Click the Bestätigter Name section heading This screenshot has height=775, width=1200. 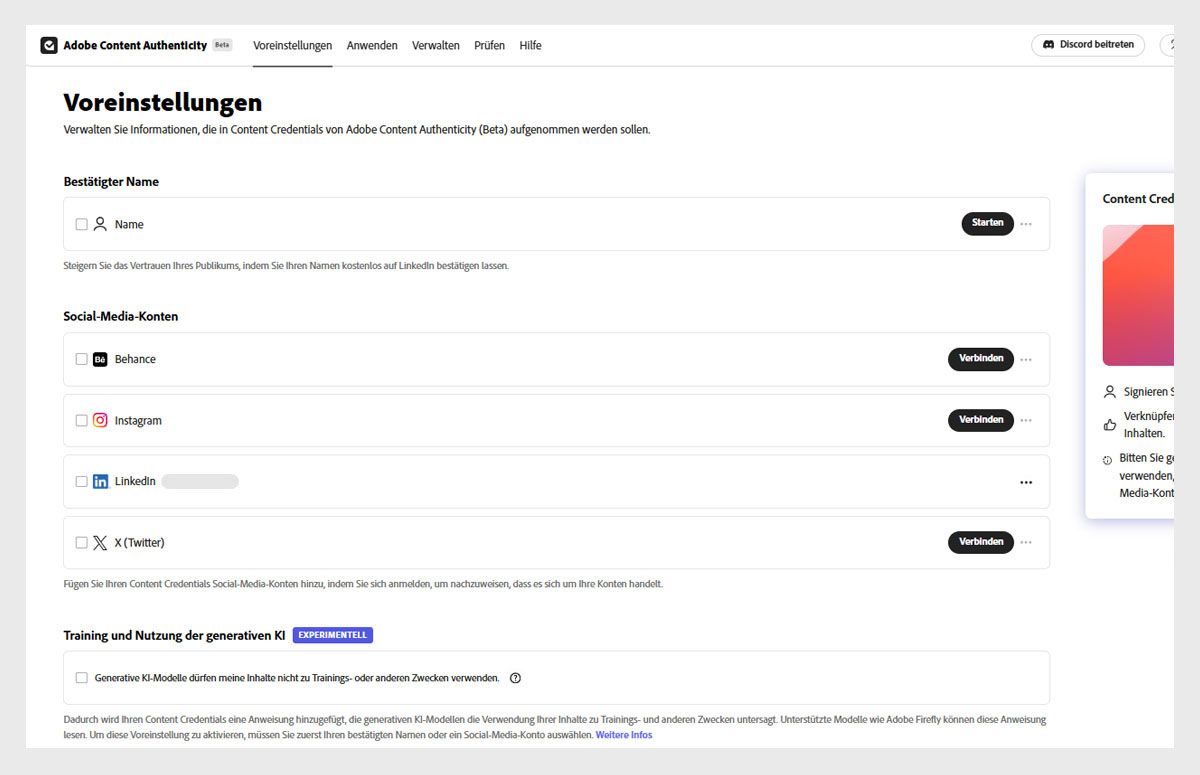(111, 182)
